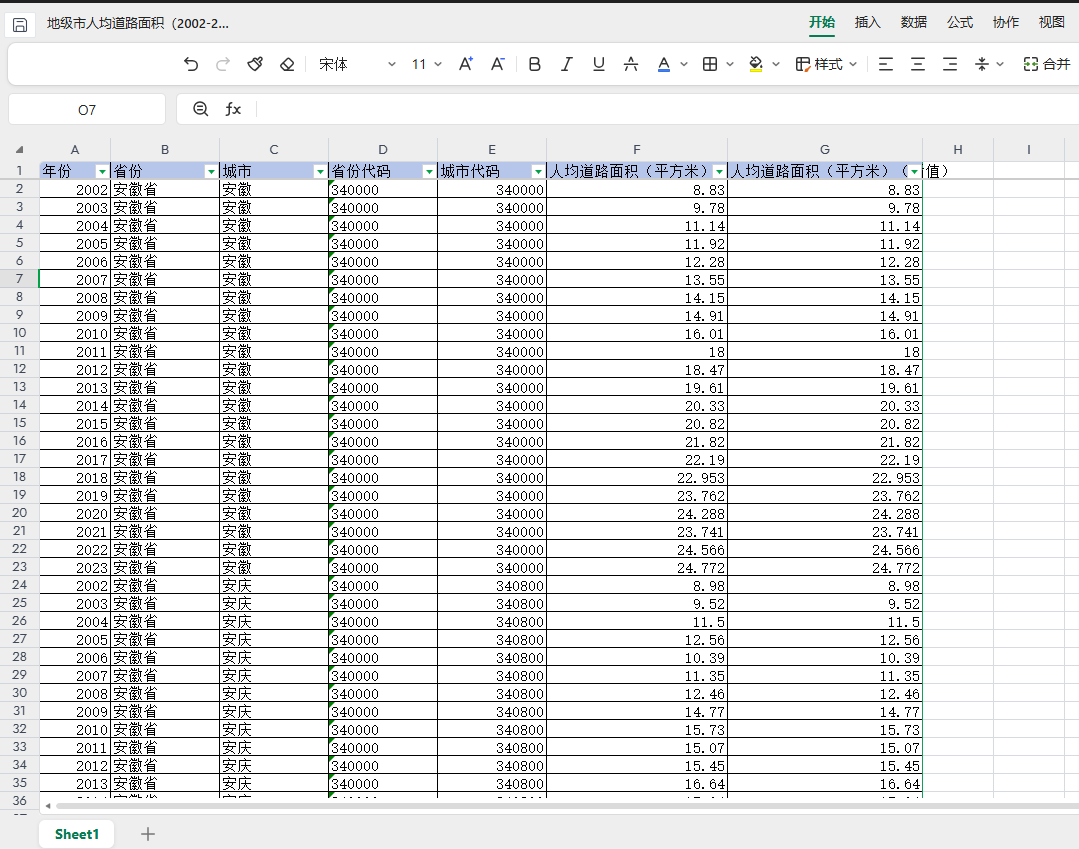Viewport: 1079px width, 849px height.
Task: Click the 合并 merge cells button
Action: point(1046,64)
